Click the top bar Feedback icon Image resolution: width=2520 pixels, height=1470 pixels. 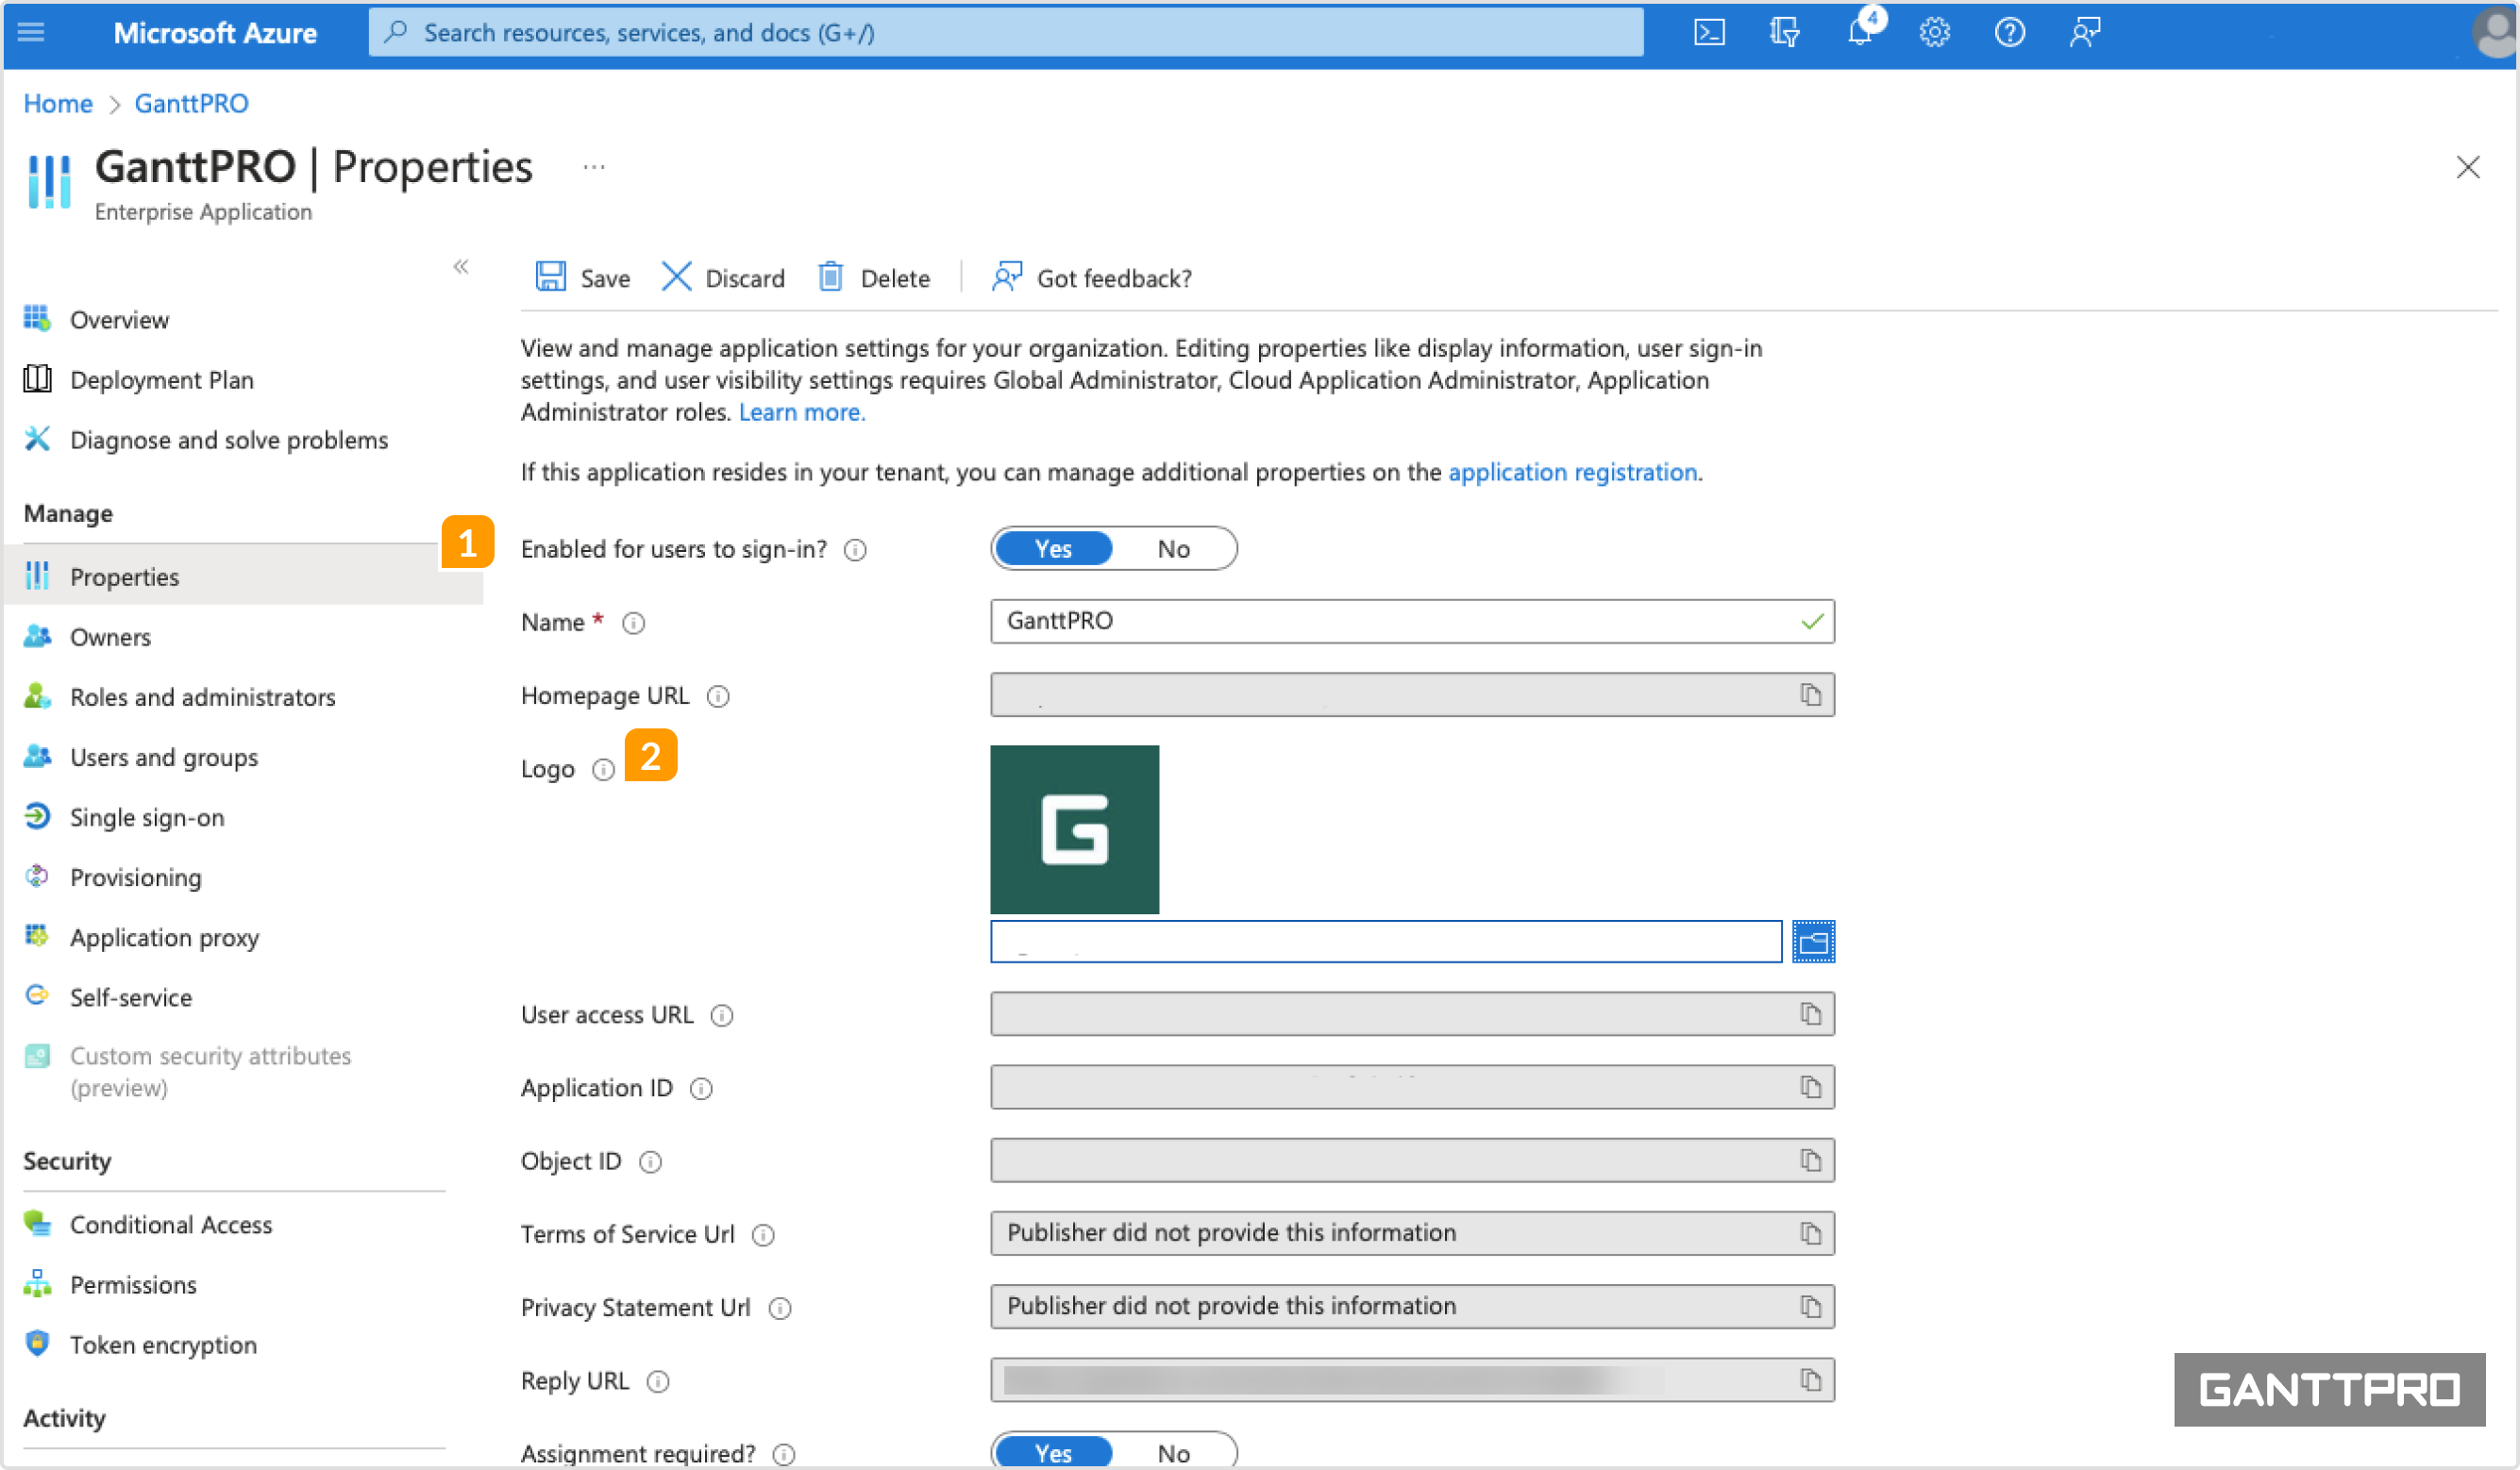coord(2084,32)
